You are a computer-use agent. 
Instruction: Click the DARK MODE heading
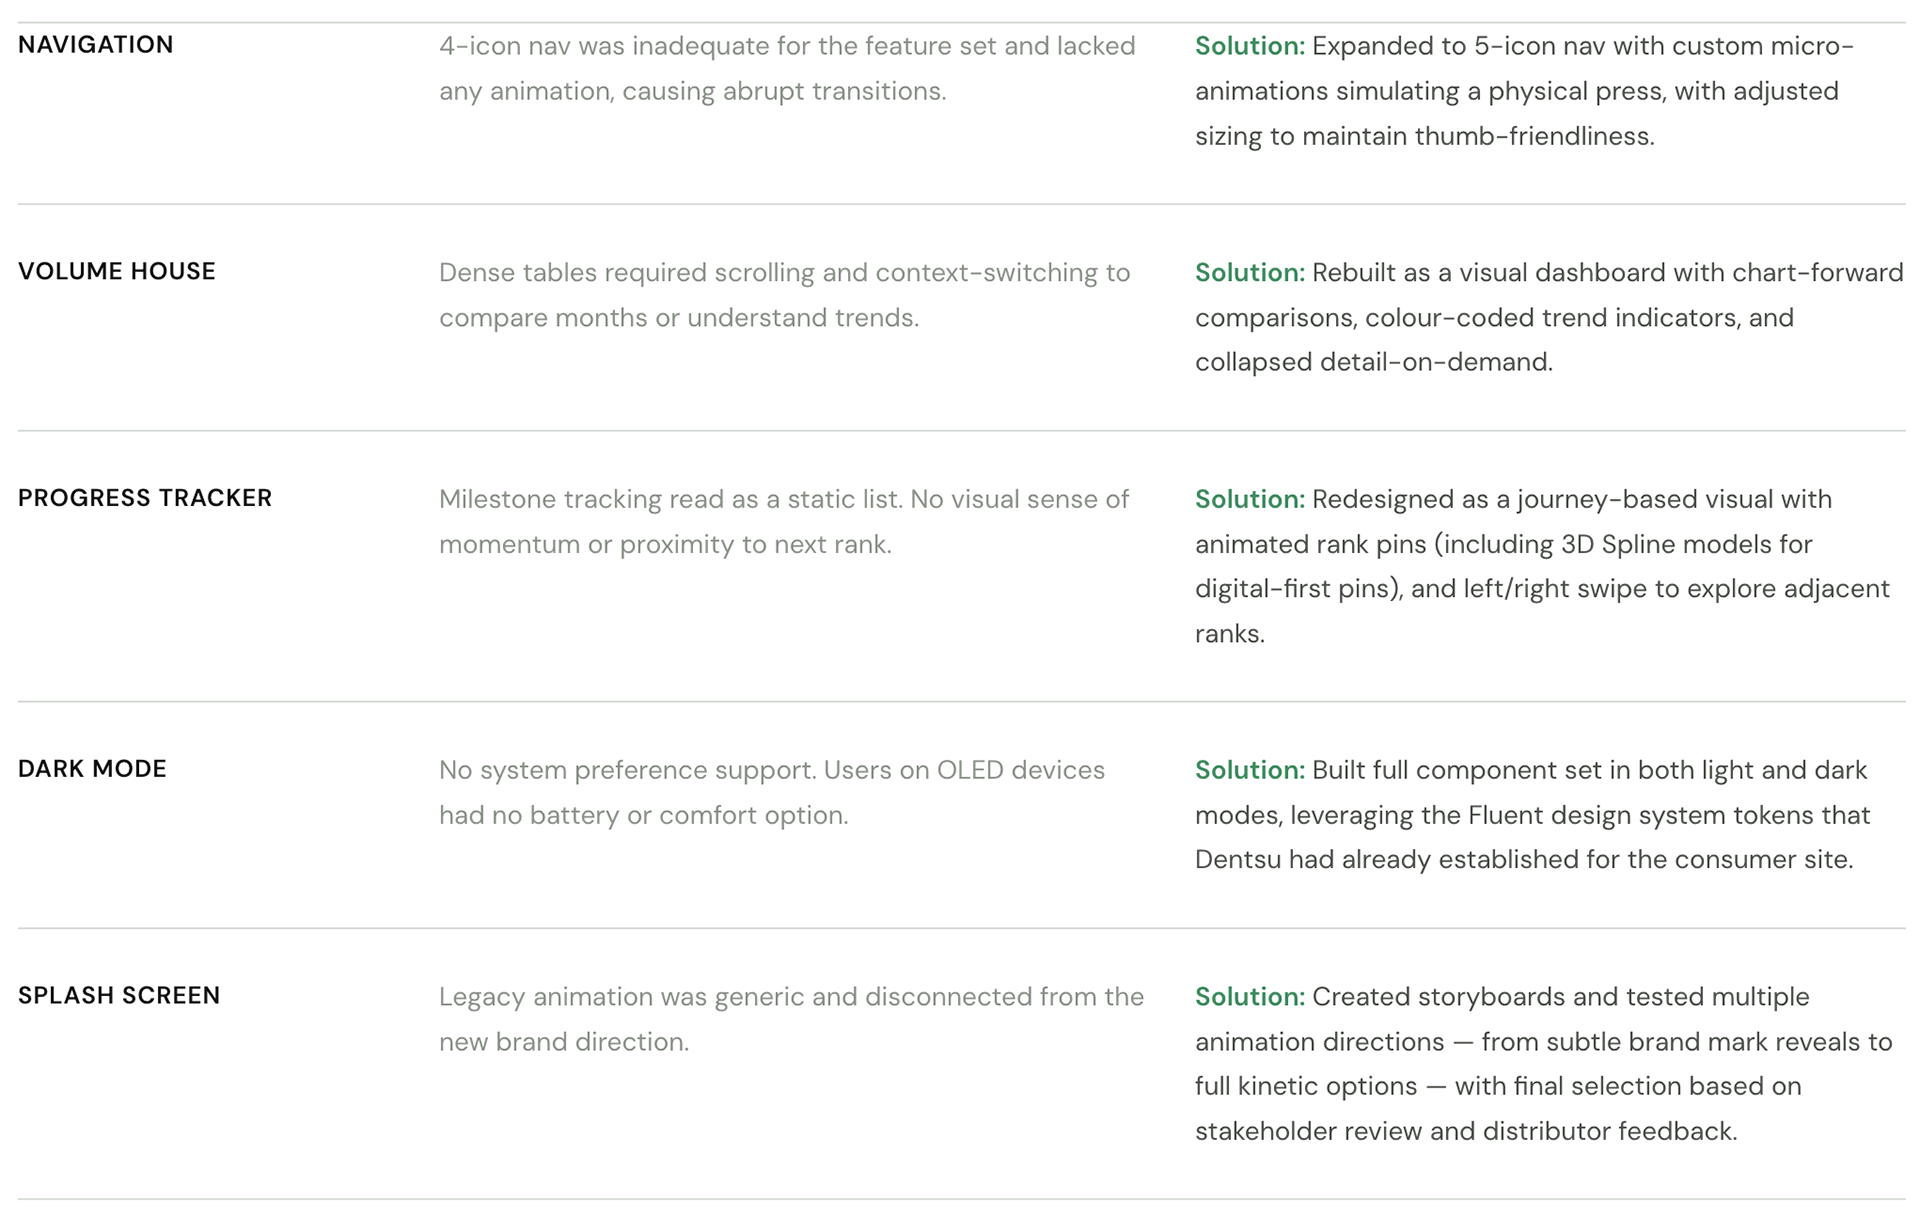tap(92, 769)
